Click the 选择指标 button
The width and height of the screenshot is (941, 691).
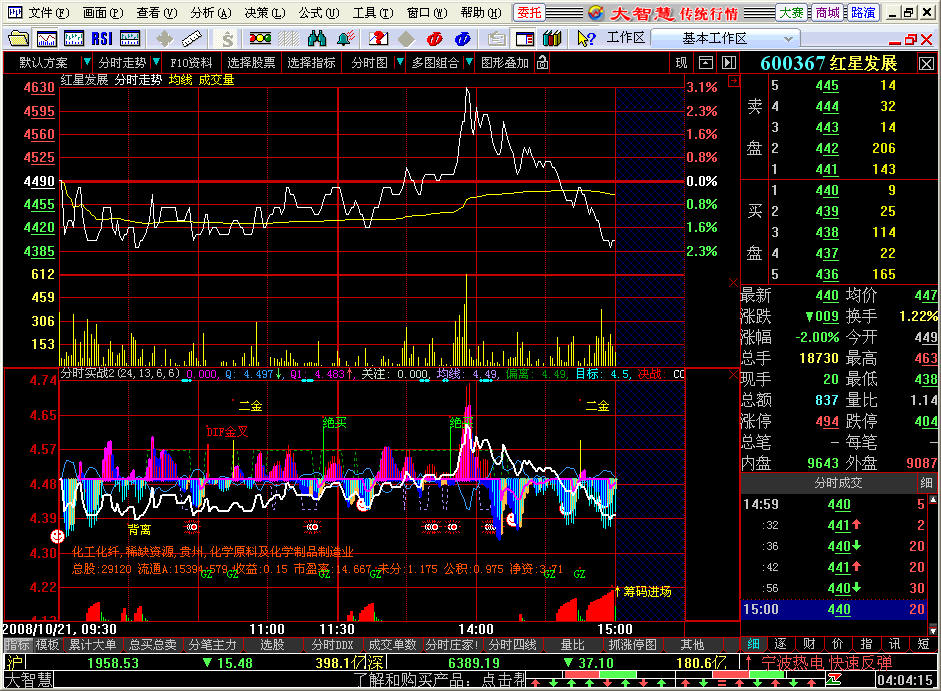click(x=311, y=62)
